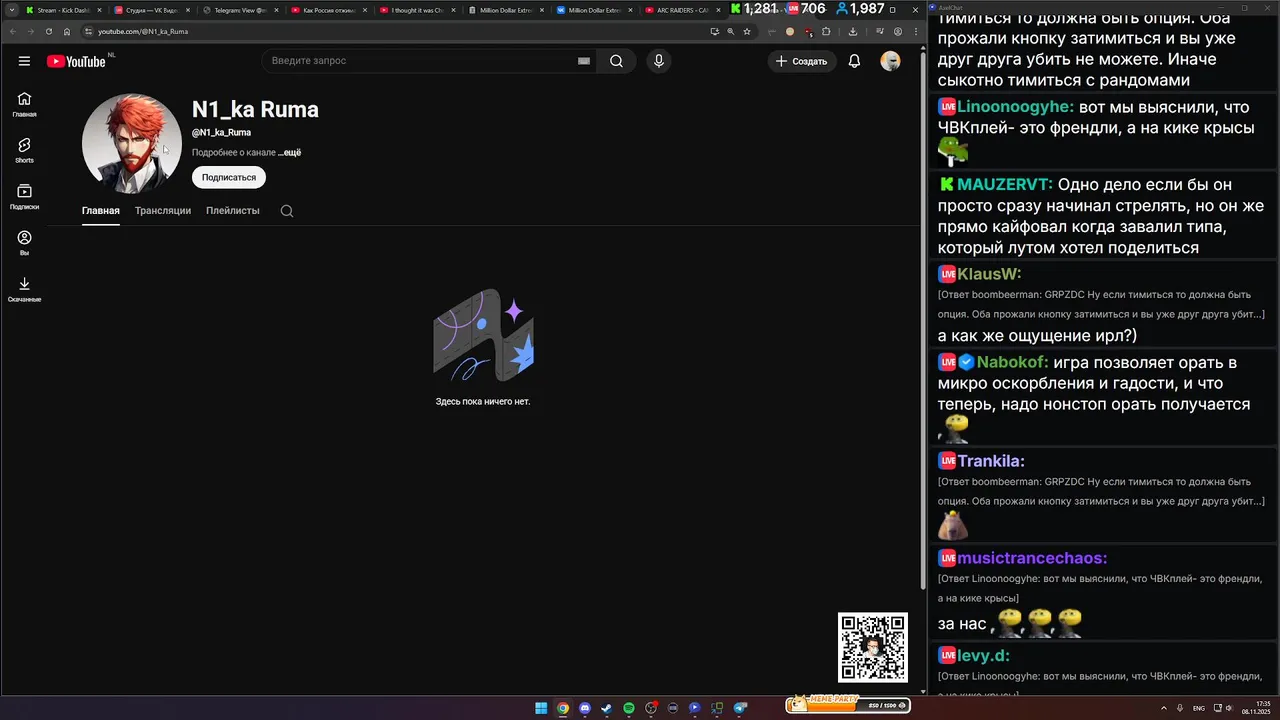Screen dimensions: 1280x720
Task: Open Shorts in the YouTube sidebar
Action: [x=24, y=151]
